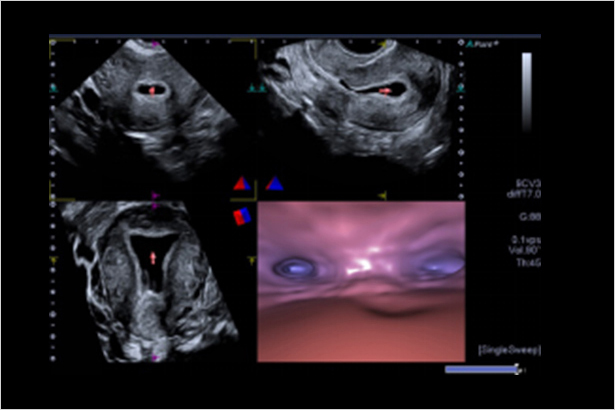Click the SingleSweep label

pyautogui.click(x=497, y=350)
